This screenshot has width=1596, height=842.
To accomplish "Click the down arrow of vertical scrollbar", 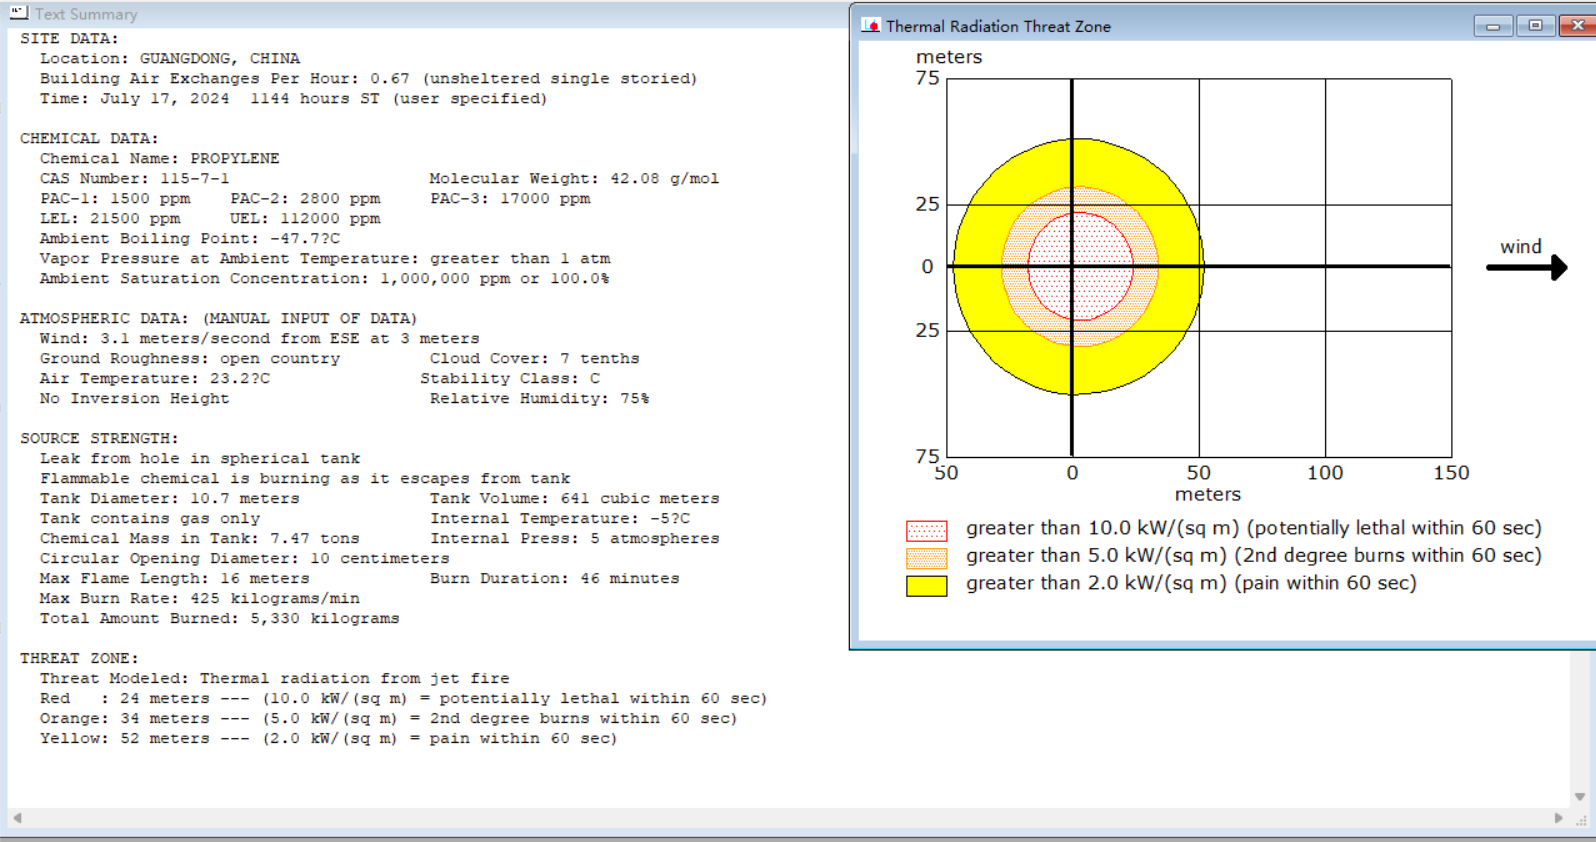I will click(x=1580, y=797).
